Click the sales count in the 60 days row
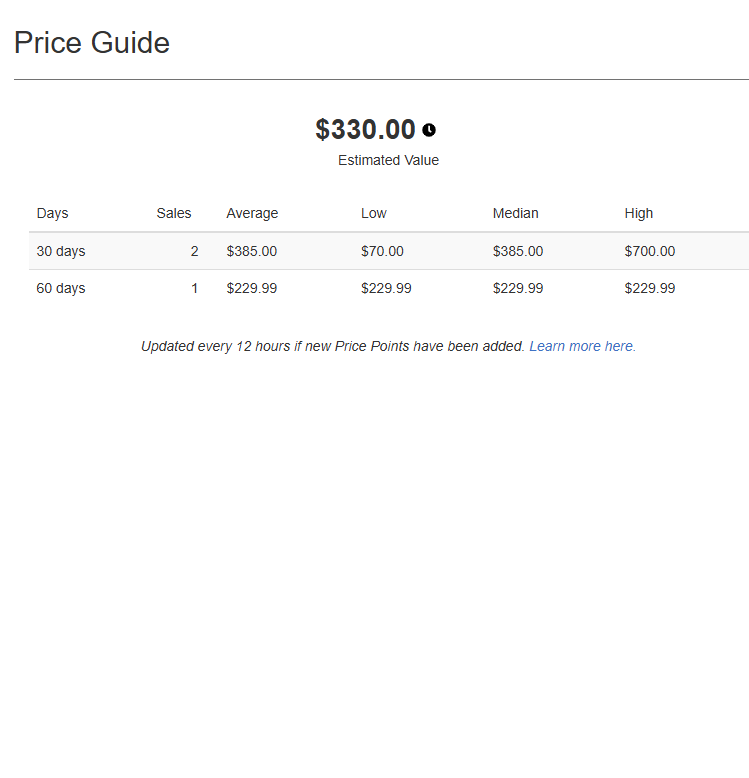Image resolution: width=749 pixels, height=778 pixels. click(194, 288)
